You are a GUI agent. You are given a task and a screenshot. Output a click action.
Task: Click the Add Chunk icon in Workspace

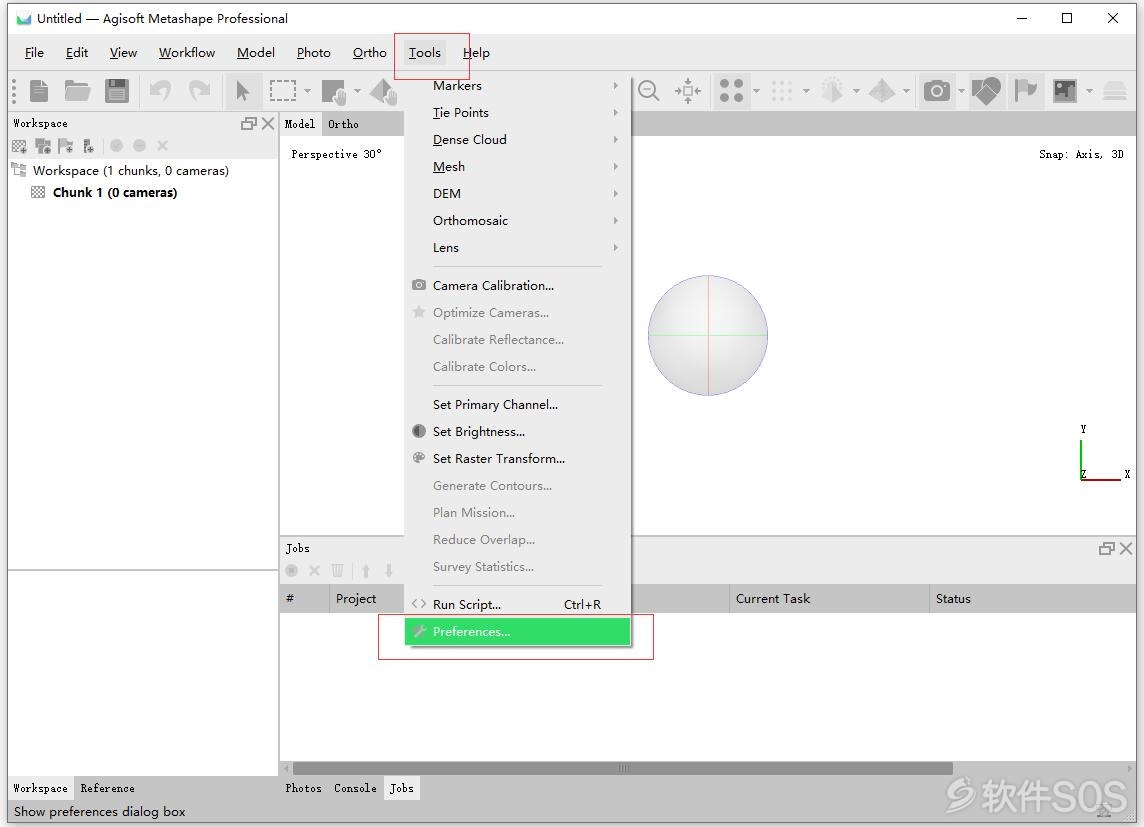20,147
